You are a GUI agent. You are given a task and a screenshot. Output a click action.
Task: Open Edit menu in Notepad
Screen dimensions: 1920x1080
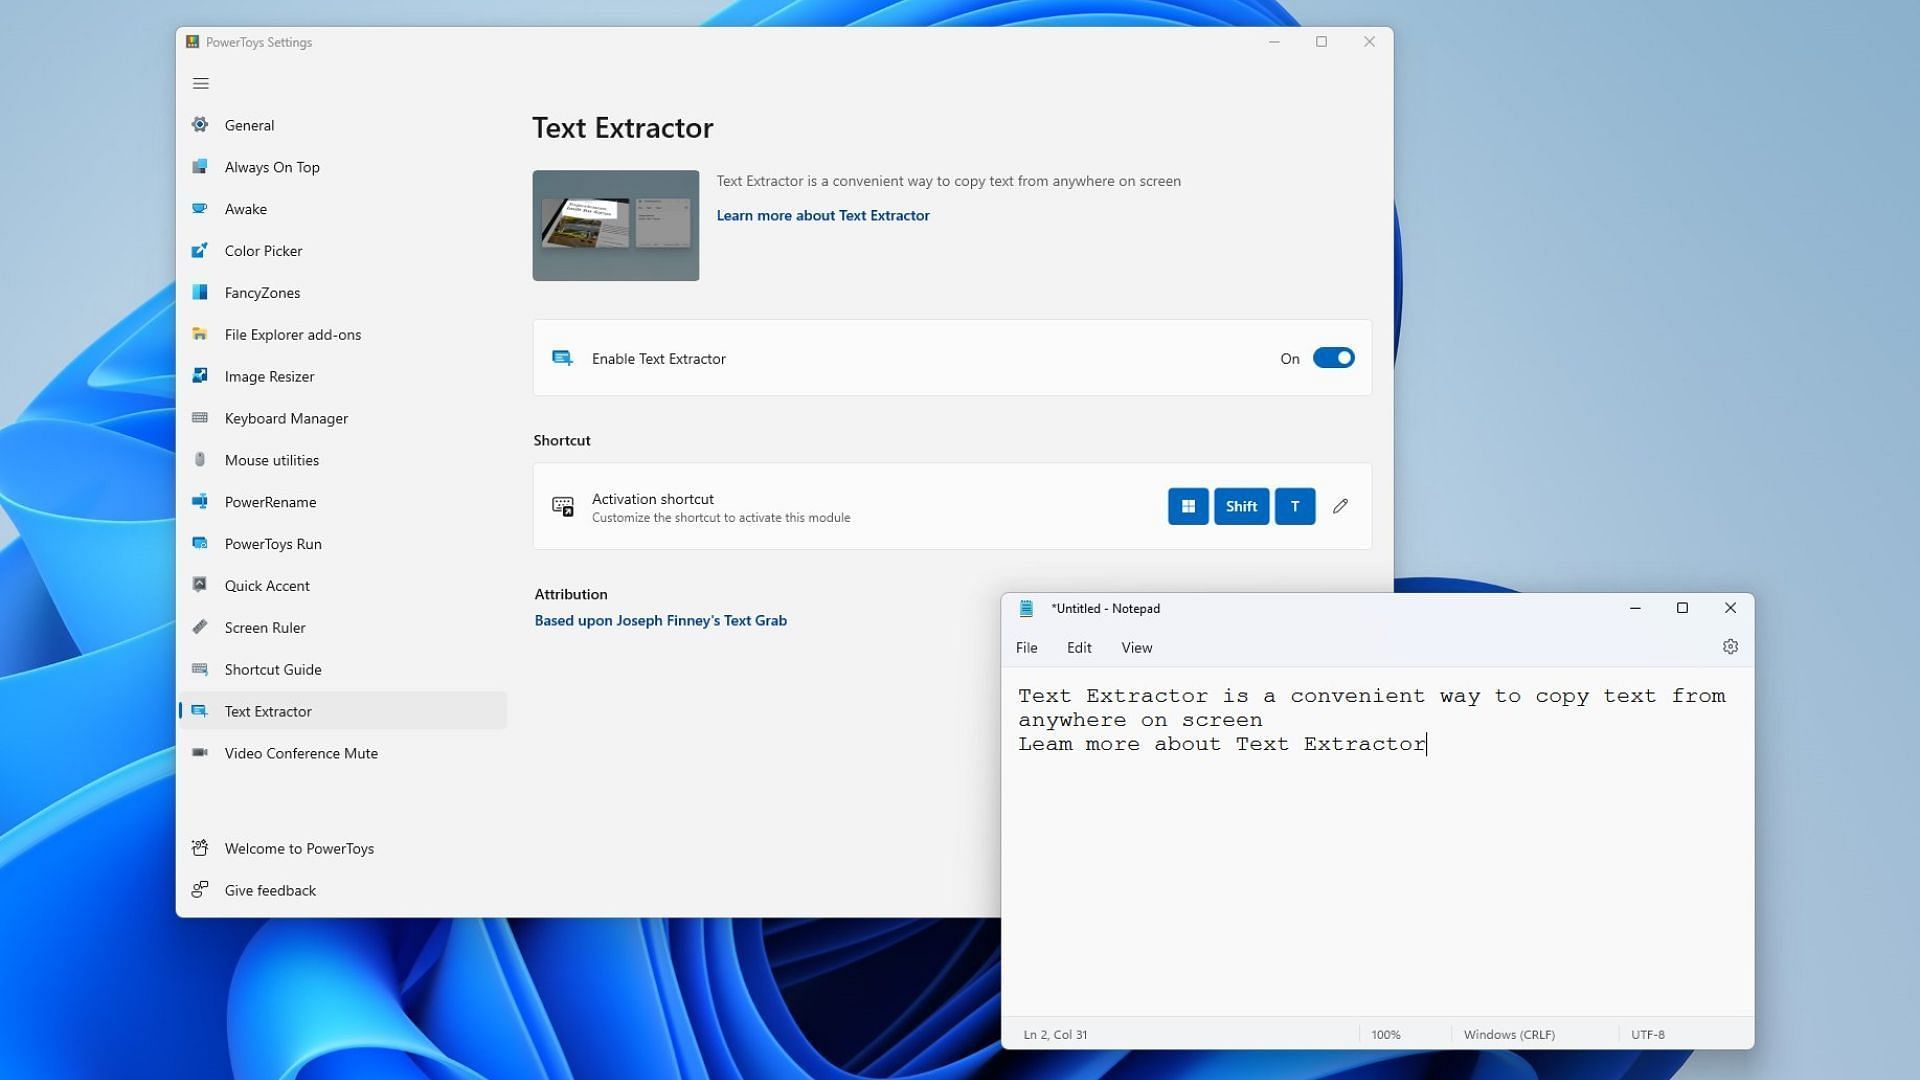tap(1079, 646)
